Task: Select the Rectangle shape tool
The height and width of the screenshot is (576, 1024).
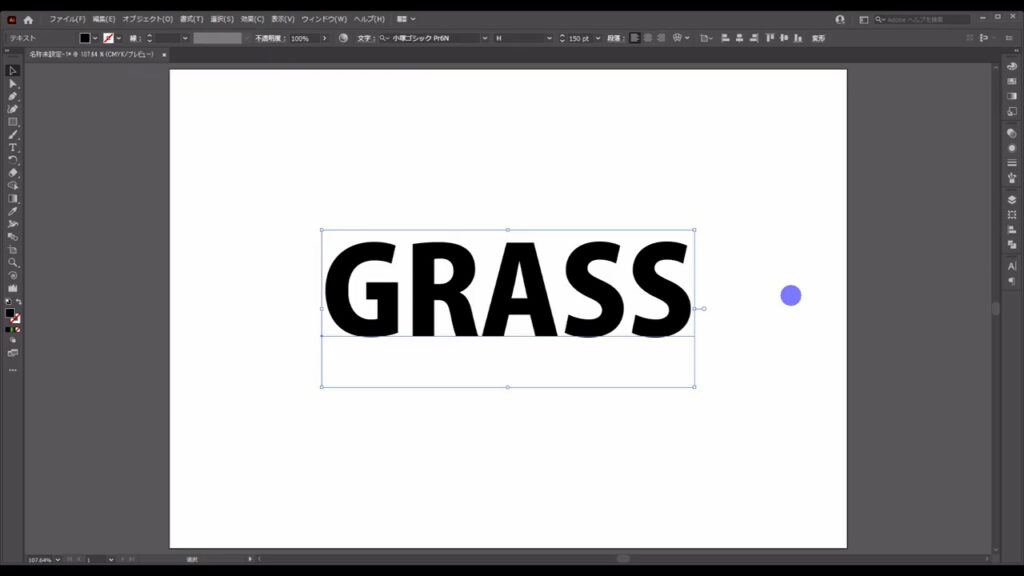Action: click(13, 122)
